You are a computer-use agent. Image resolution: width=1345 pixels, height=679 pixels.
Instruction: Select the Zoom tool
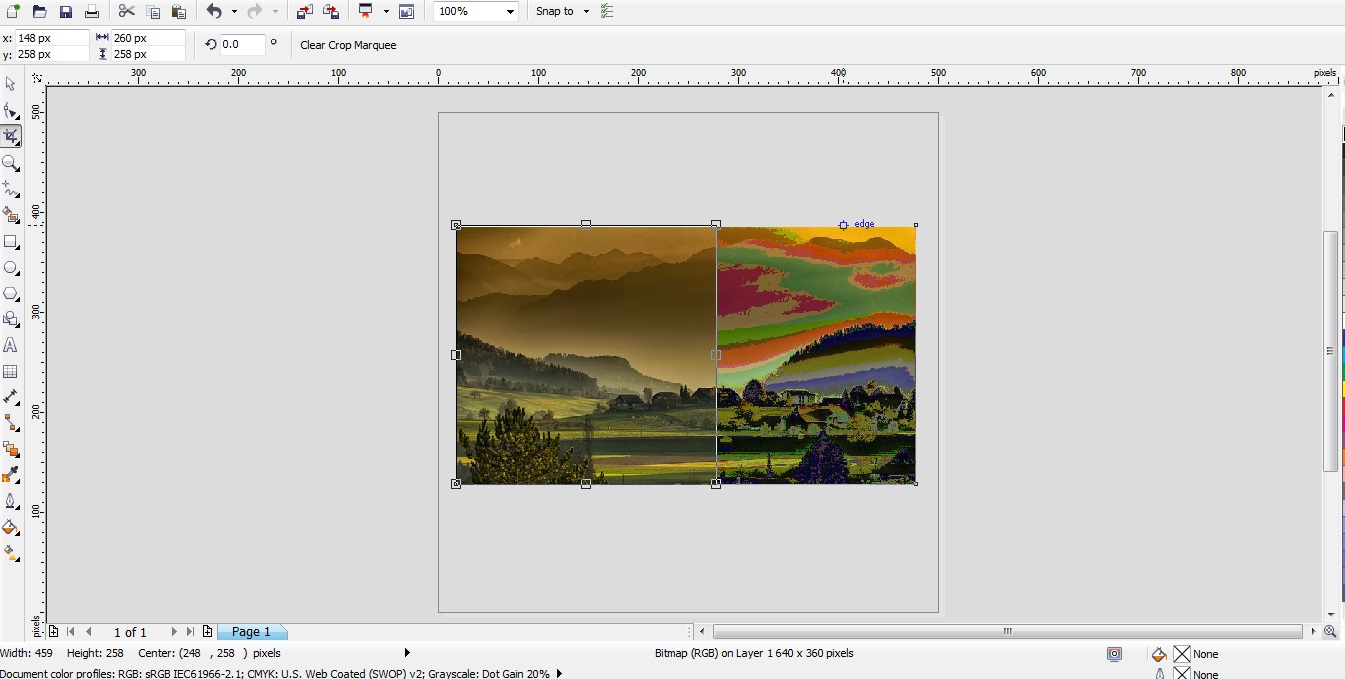[11, 162]
